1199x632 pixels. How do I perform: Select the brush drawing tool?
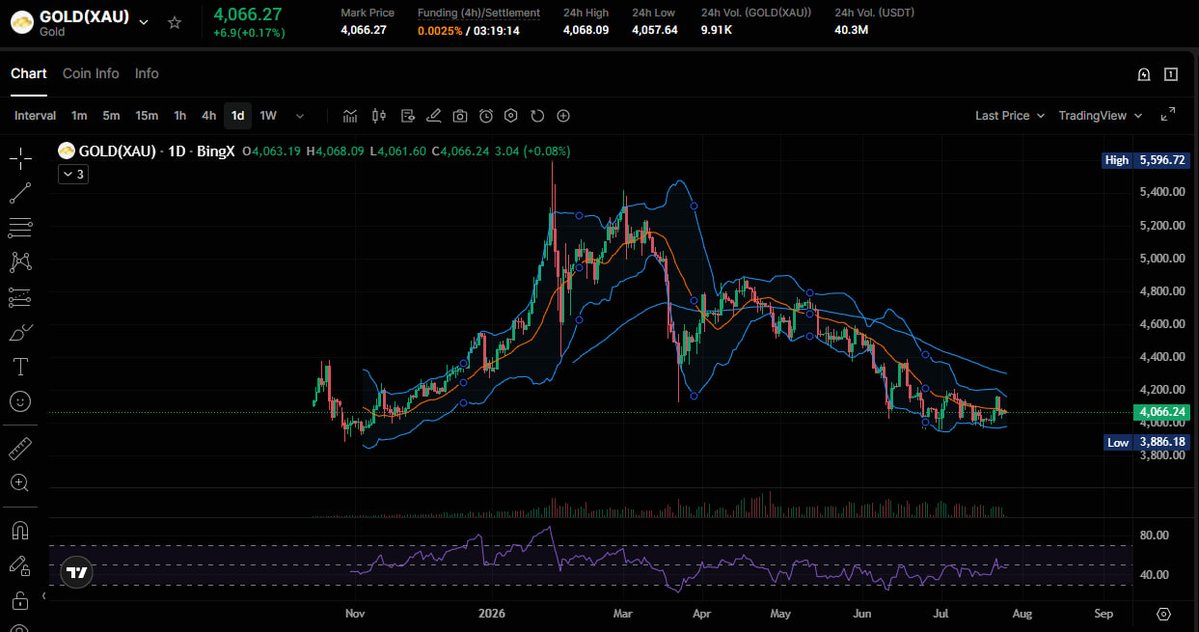[20, 332]
